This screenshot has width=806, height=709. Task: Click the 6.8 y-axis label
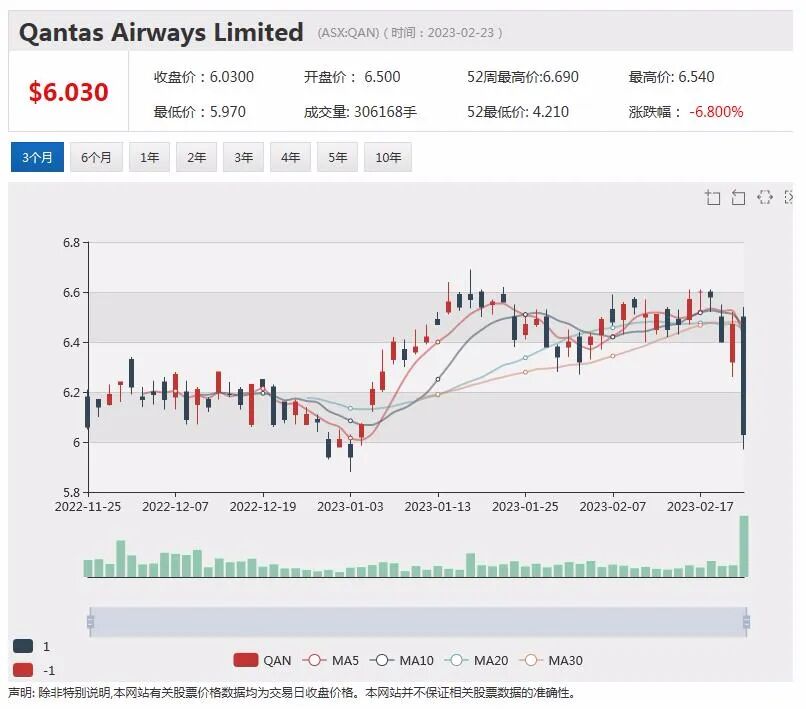pyautogui.click(x=71, y=242)
